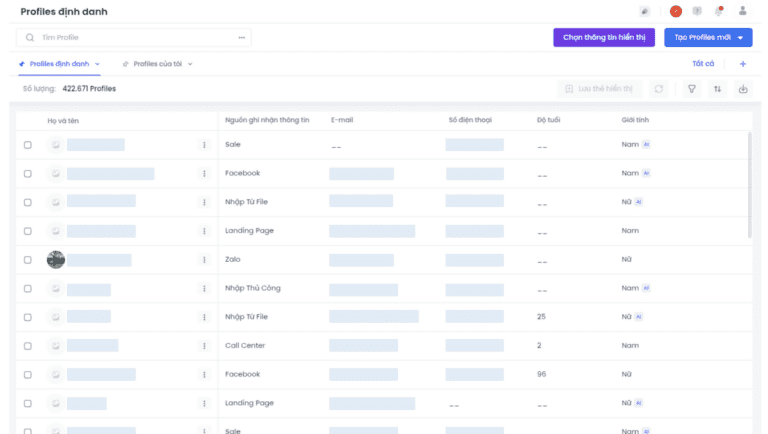Click the Lưu thẻ hiển thị button
Viewport: 768px width, 434px height.
coord(599,89)
